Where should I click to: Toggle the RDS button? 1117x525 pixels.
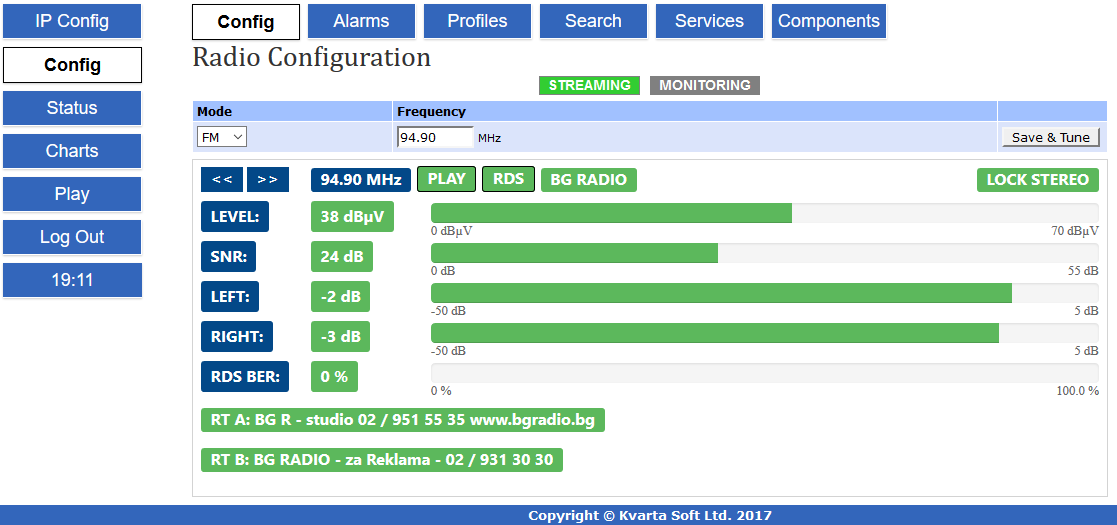[509, 179]
